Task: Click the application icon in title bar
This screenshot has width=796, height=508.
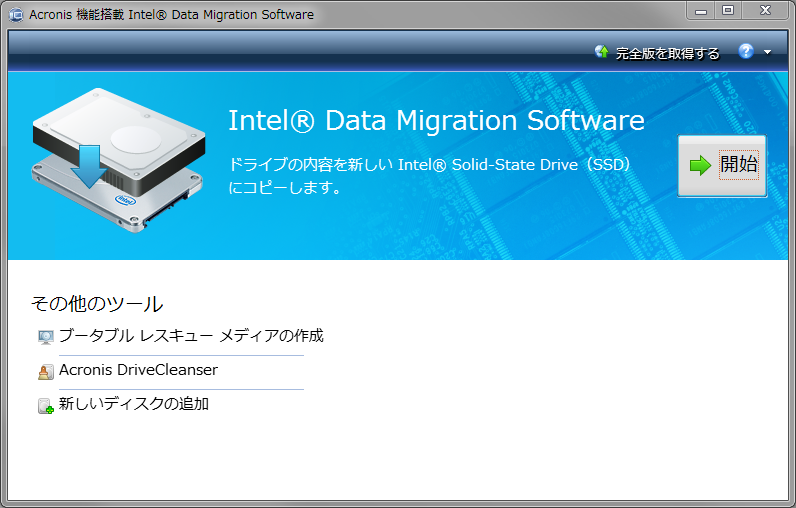Action: click(16, 15)
